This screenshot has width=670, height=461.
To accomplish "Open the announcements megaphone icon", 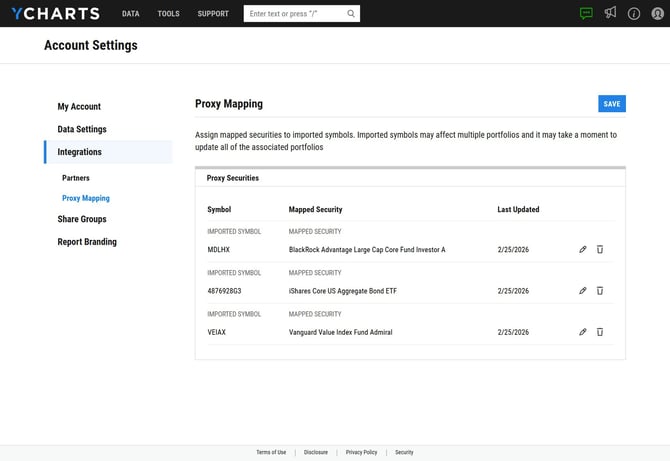I will 610,14.
